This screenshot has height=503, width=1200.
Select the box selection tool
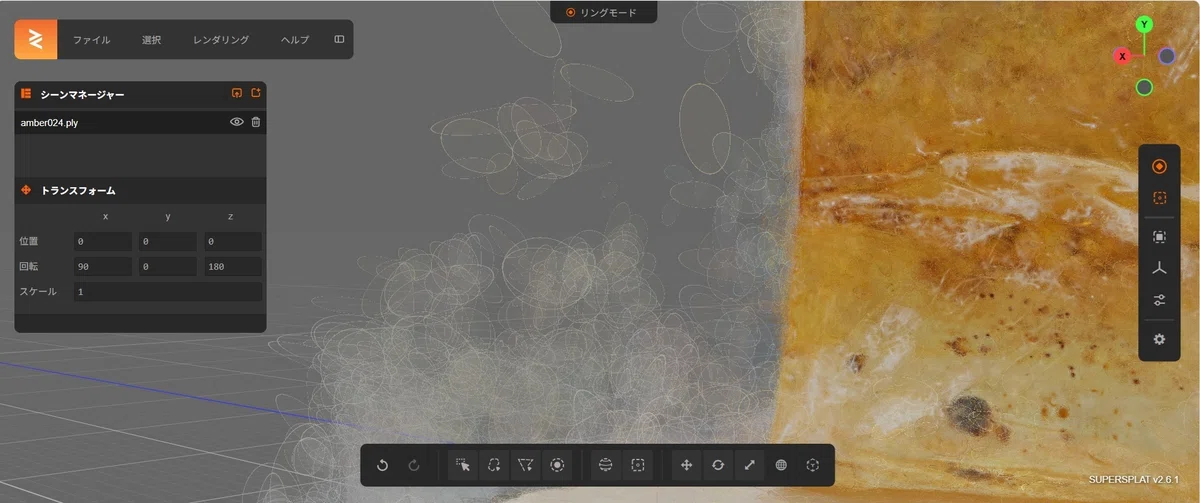637,465
